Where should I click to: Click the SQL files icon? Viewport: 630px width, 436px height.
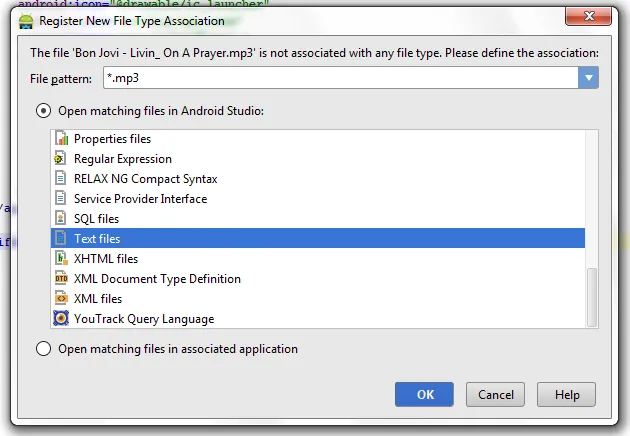[61, 219]
